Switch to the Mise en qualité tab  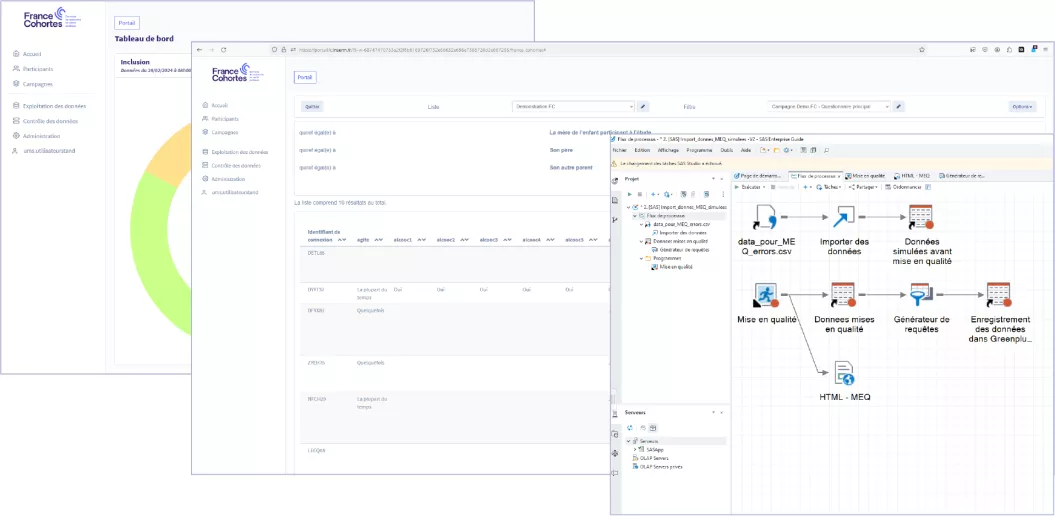(865, 176)
